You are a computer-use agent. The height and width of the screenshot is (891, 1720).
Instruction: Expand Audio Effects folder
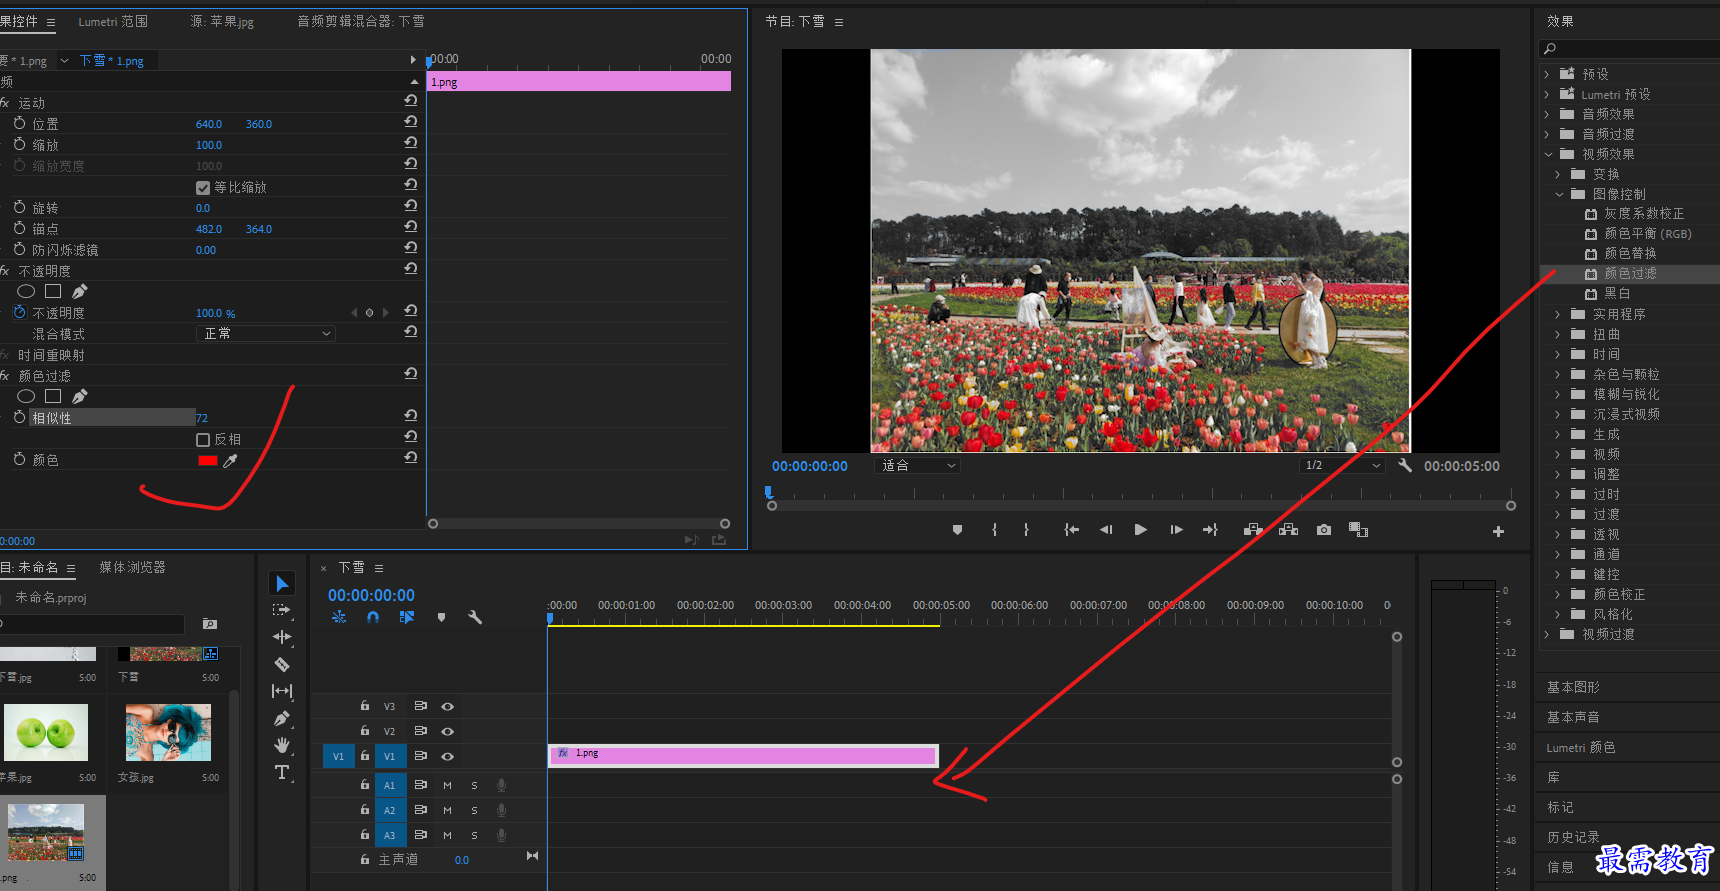click(1546, 114)
